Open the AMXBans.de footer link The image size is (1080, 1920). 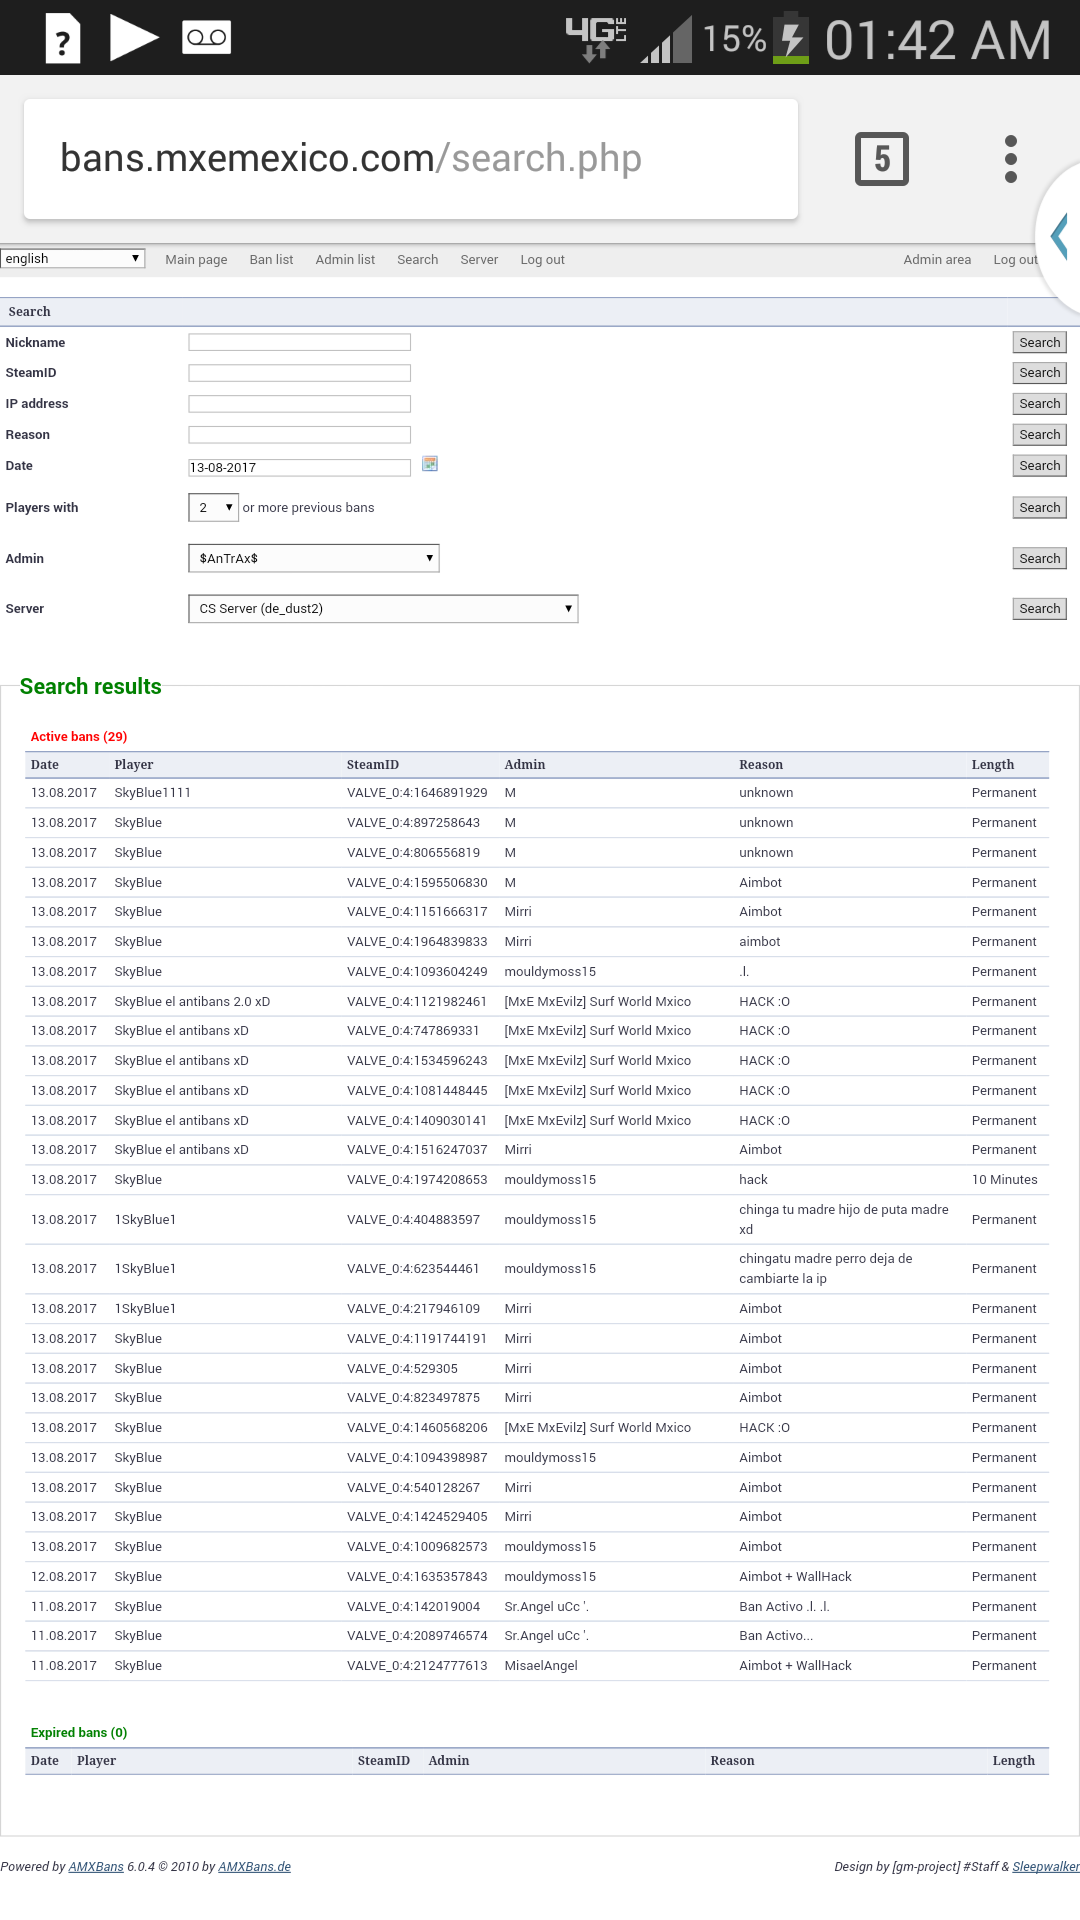(254, 1867)
